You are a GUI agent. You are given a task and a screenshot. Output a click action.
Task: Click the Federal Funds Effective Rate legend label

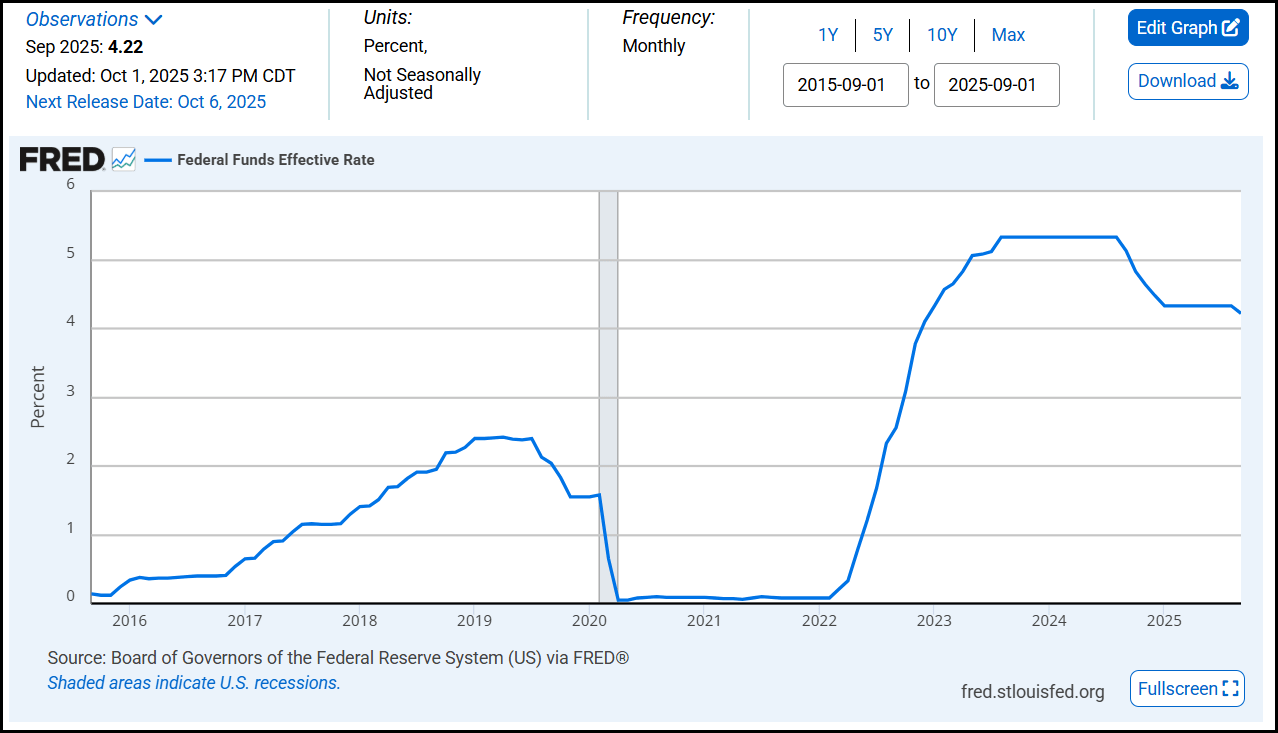coord(275,158)
